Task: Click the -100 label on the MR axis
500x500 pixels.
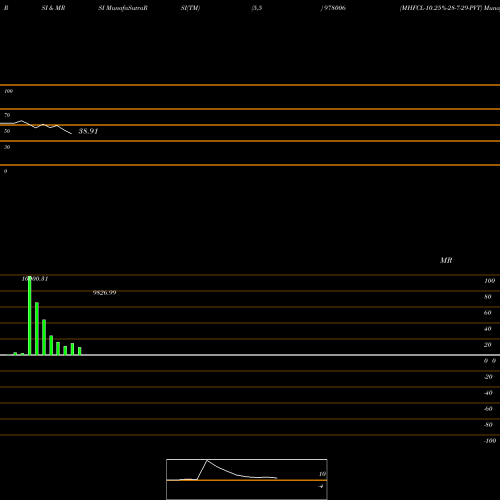Action: pos(490,441)
